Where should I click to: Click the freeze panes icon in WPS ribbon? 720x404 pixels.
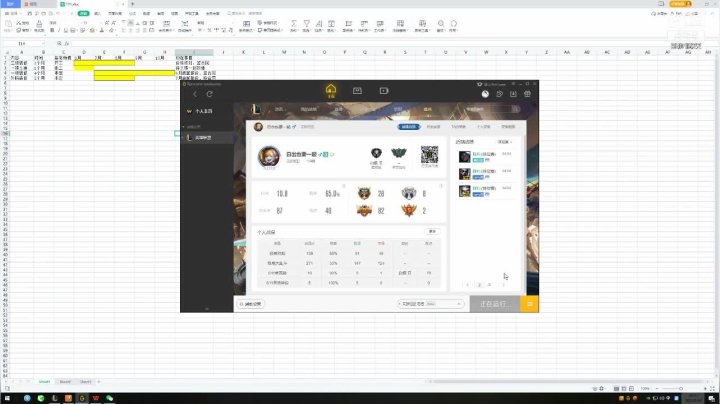coord(400,23)
